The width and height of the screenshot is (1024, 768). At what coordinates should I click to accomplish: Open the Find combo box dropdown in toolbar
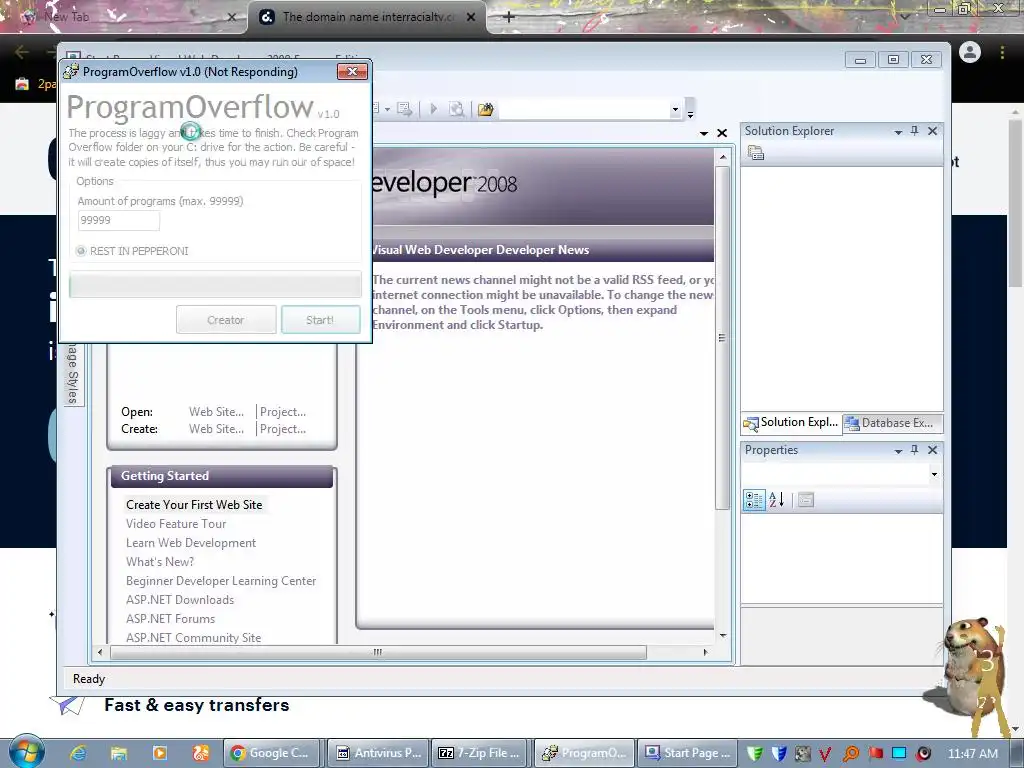click(x=675, y=110)
